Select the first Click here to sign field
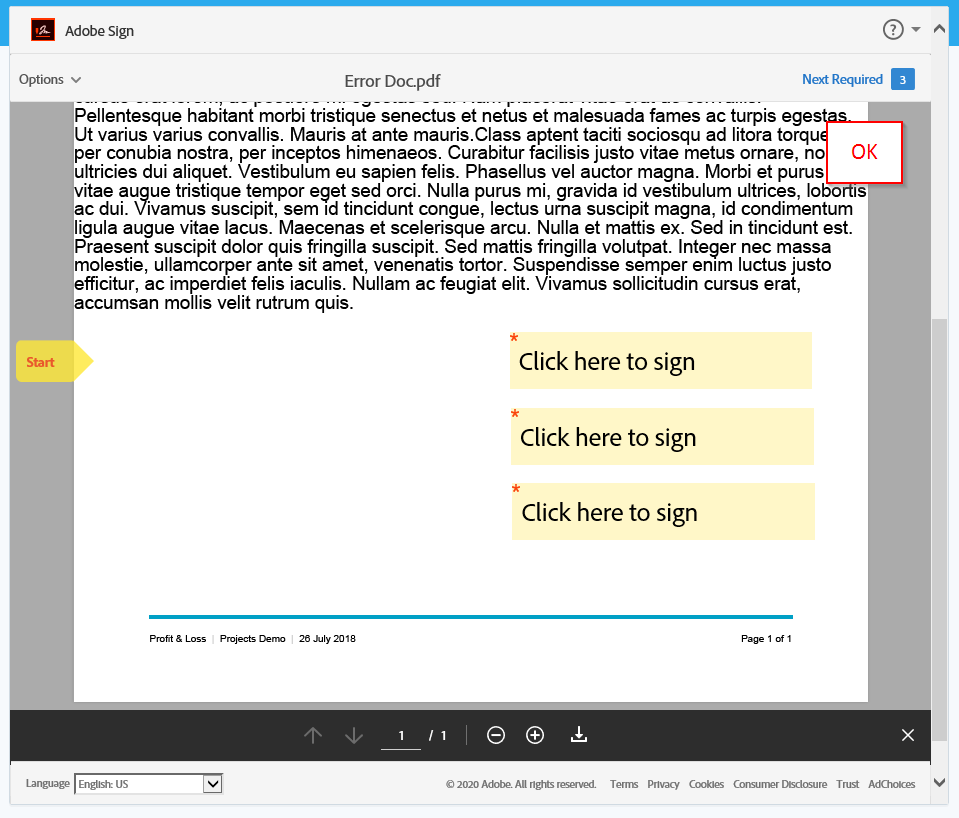This screenshot has height=818, width=959. coord(661,360)
